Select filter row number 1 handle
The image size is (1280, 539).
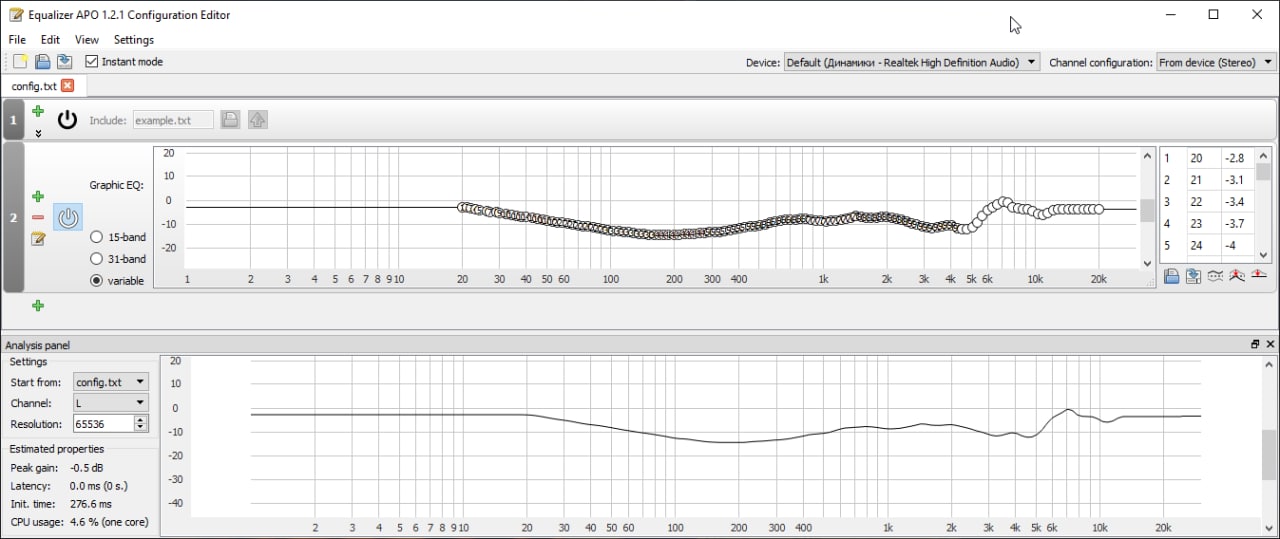tap(13, 120)
